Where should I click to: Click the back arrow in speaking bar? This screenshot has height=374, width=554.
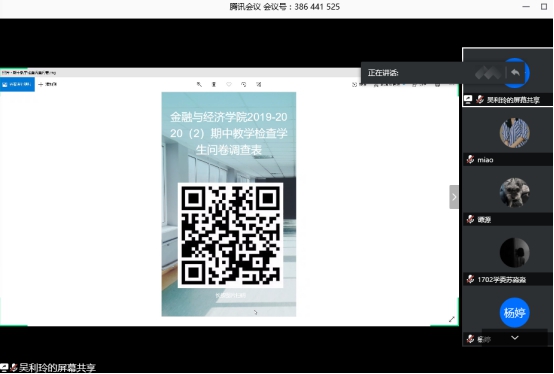pyautogui.click(x=515, y=73)
